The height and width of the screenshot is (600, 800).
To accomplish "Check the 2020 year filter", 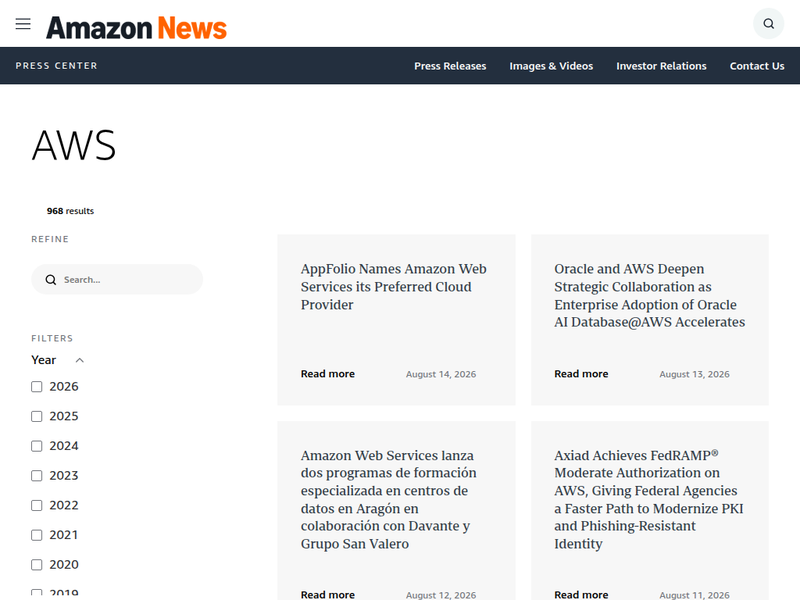I will tap(37, 564).
